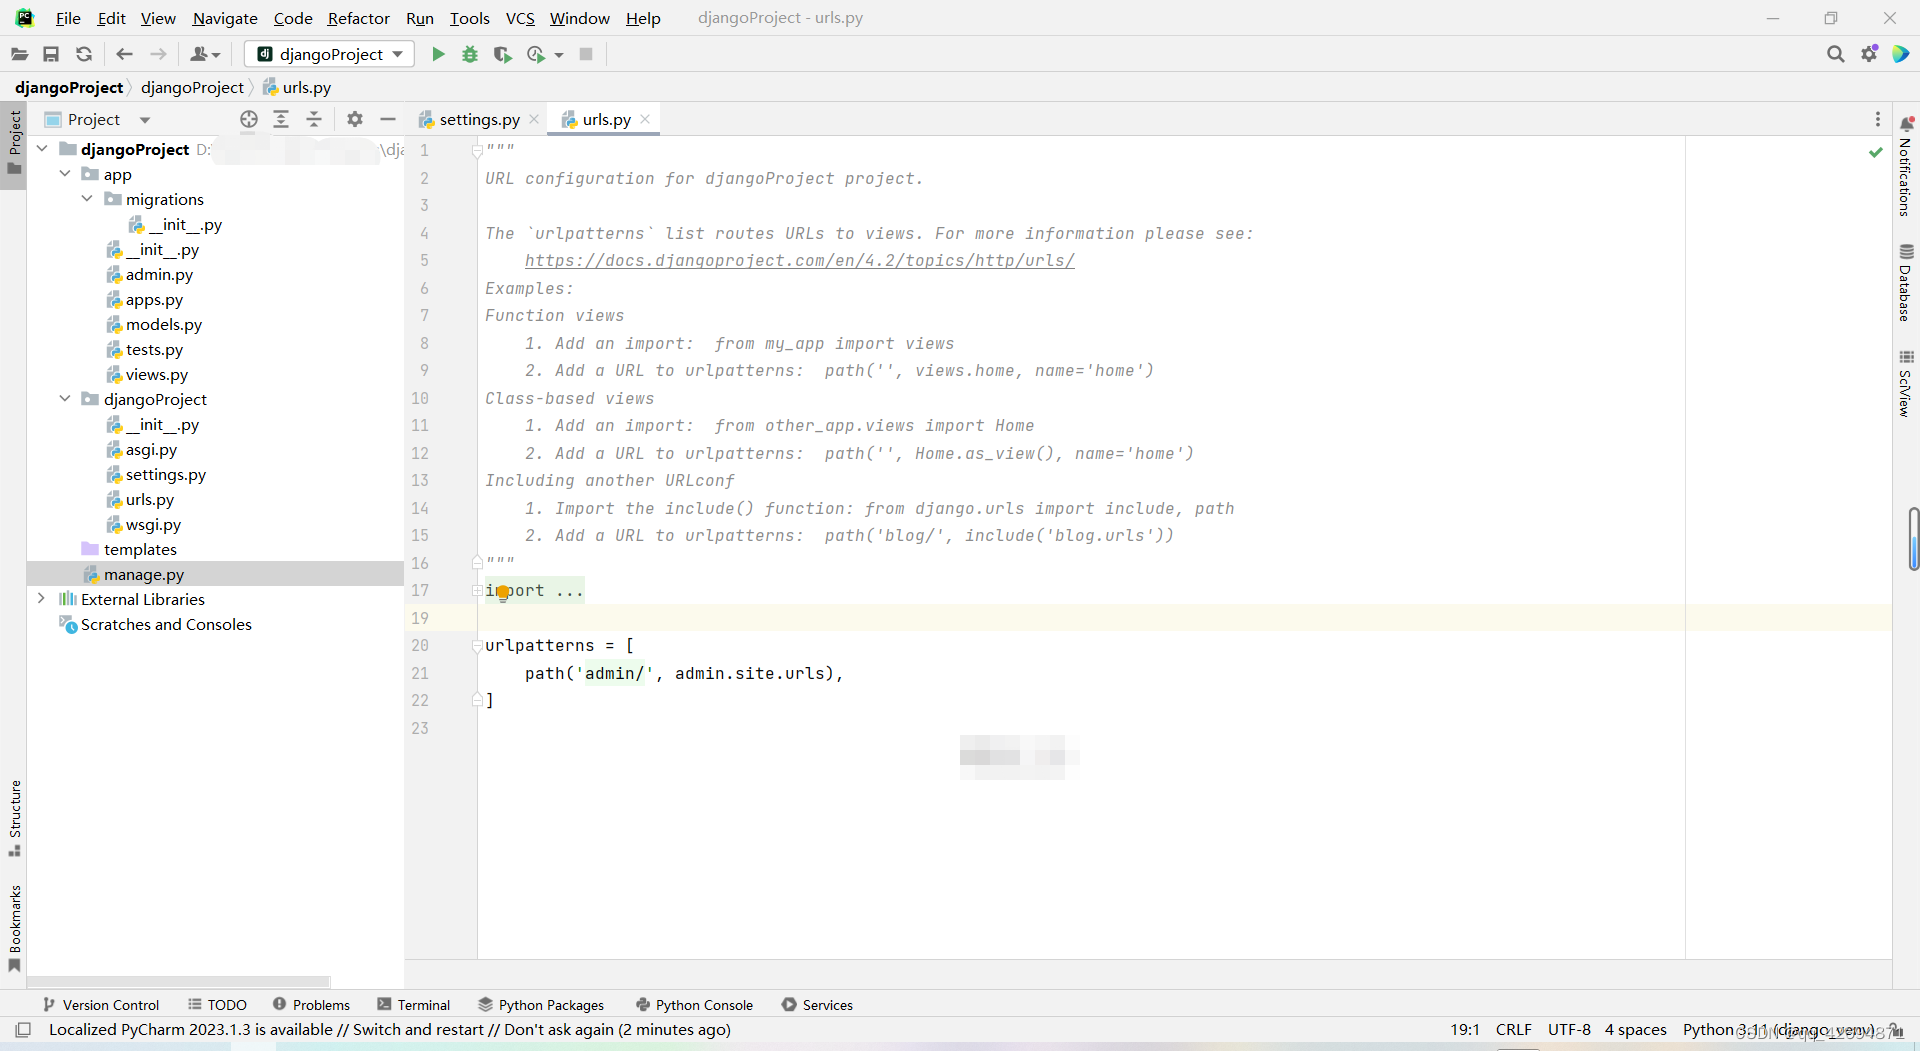
Task: Select views.py in the app folder
Action: [156, 374]
